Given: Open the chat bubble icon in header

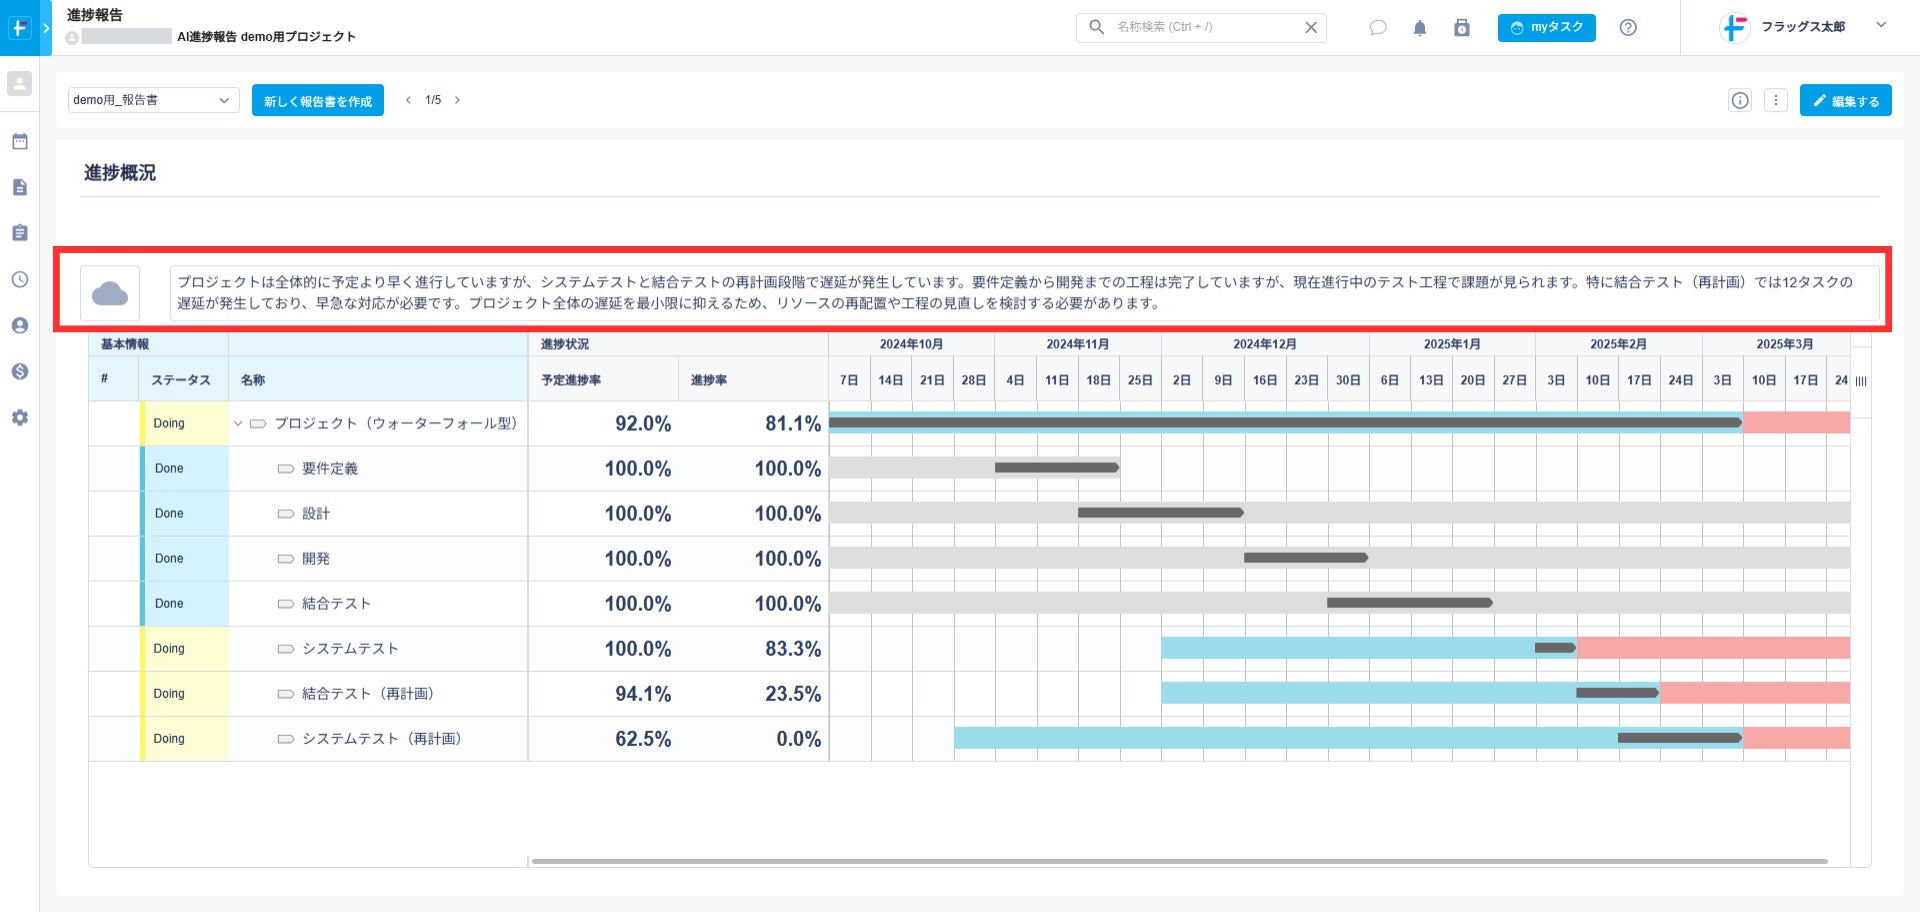Looking at the screenshot, I should click(1378, 28).
